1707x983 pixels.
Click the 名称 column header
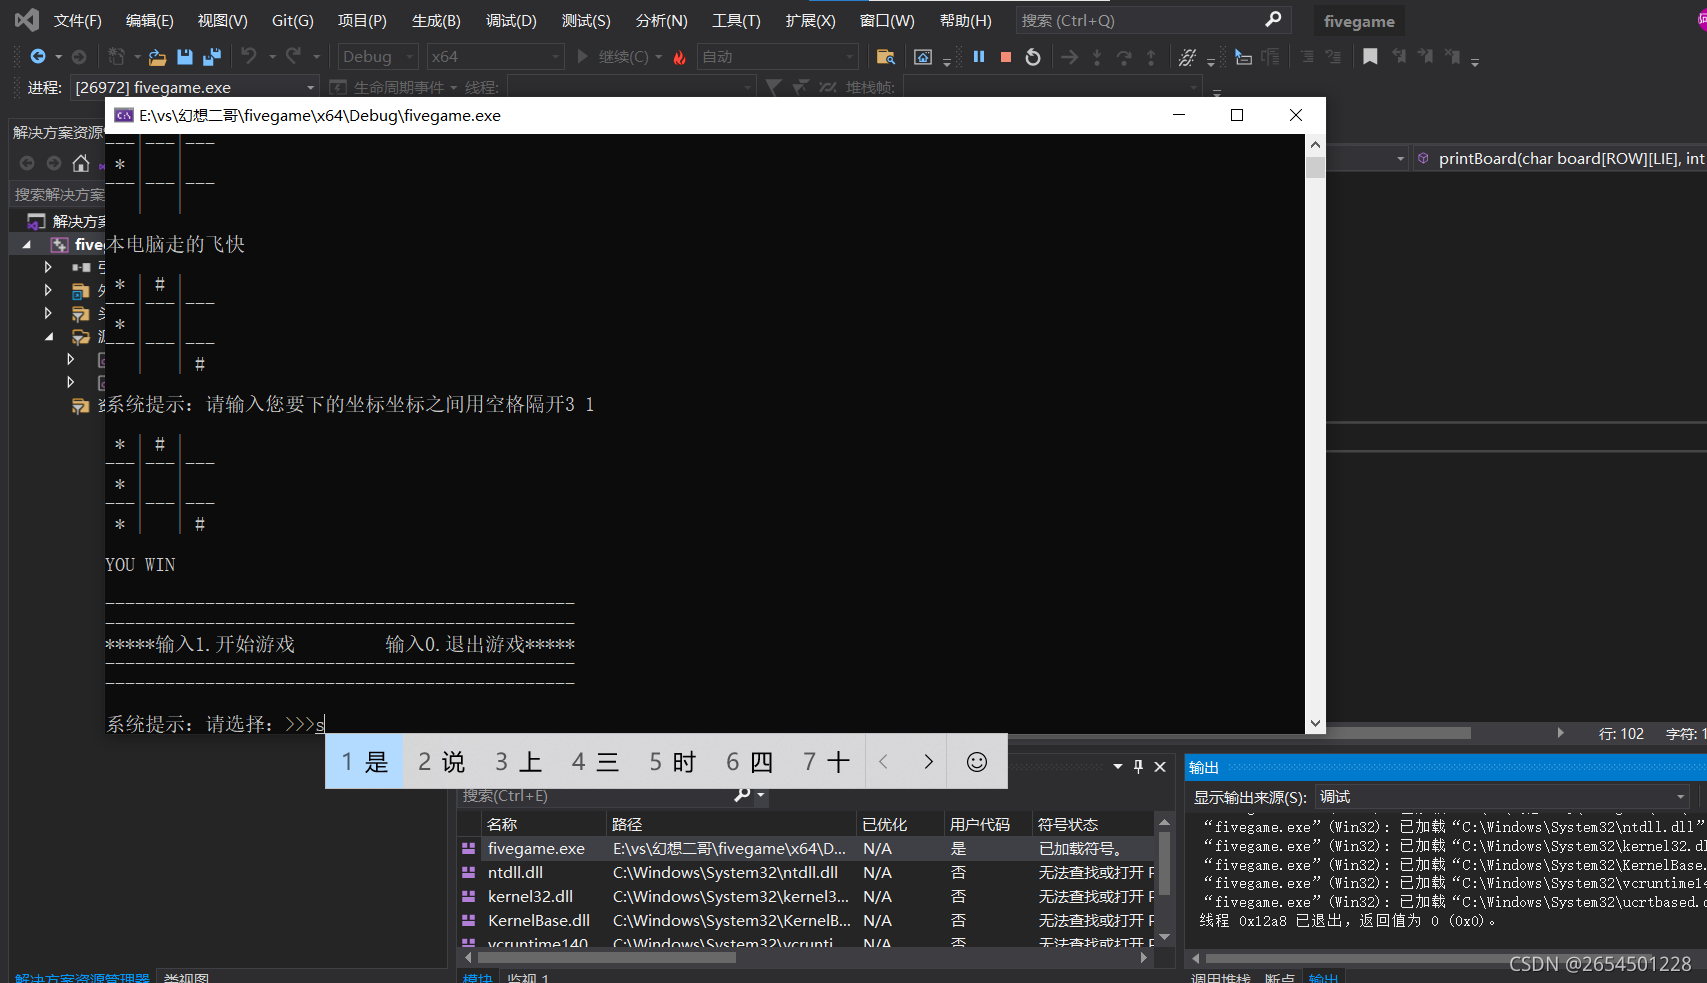[543, 824]
